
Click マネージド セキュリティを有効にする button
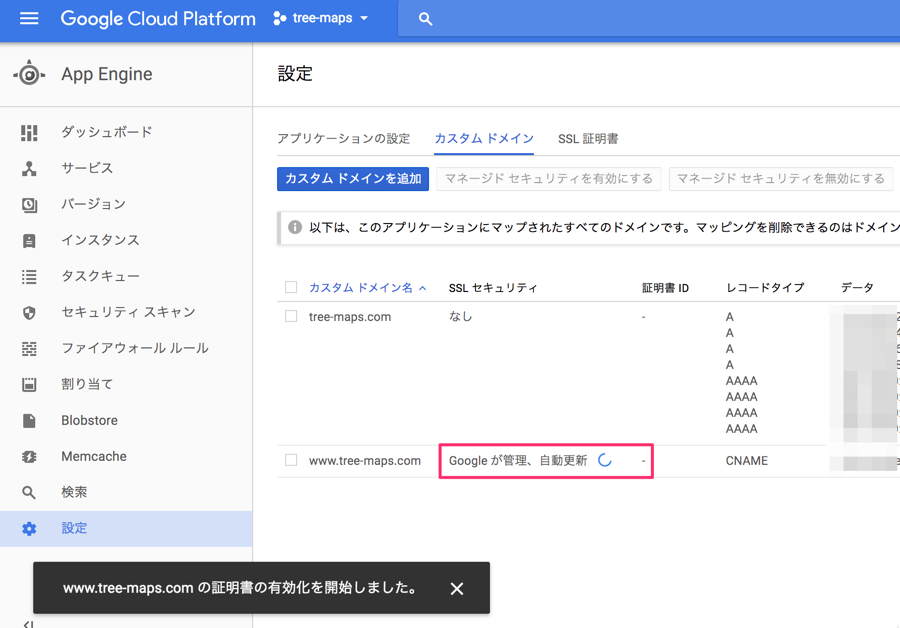pos(549,179)
